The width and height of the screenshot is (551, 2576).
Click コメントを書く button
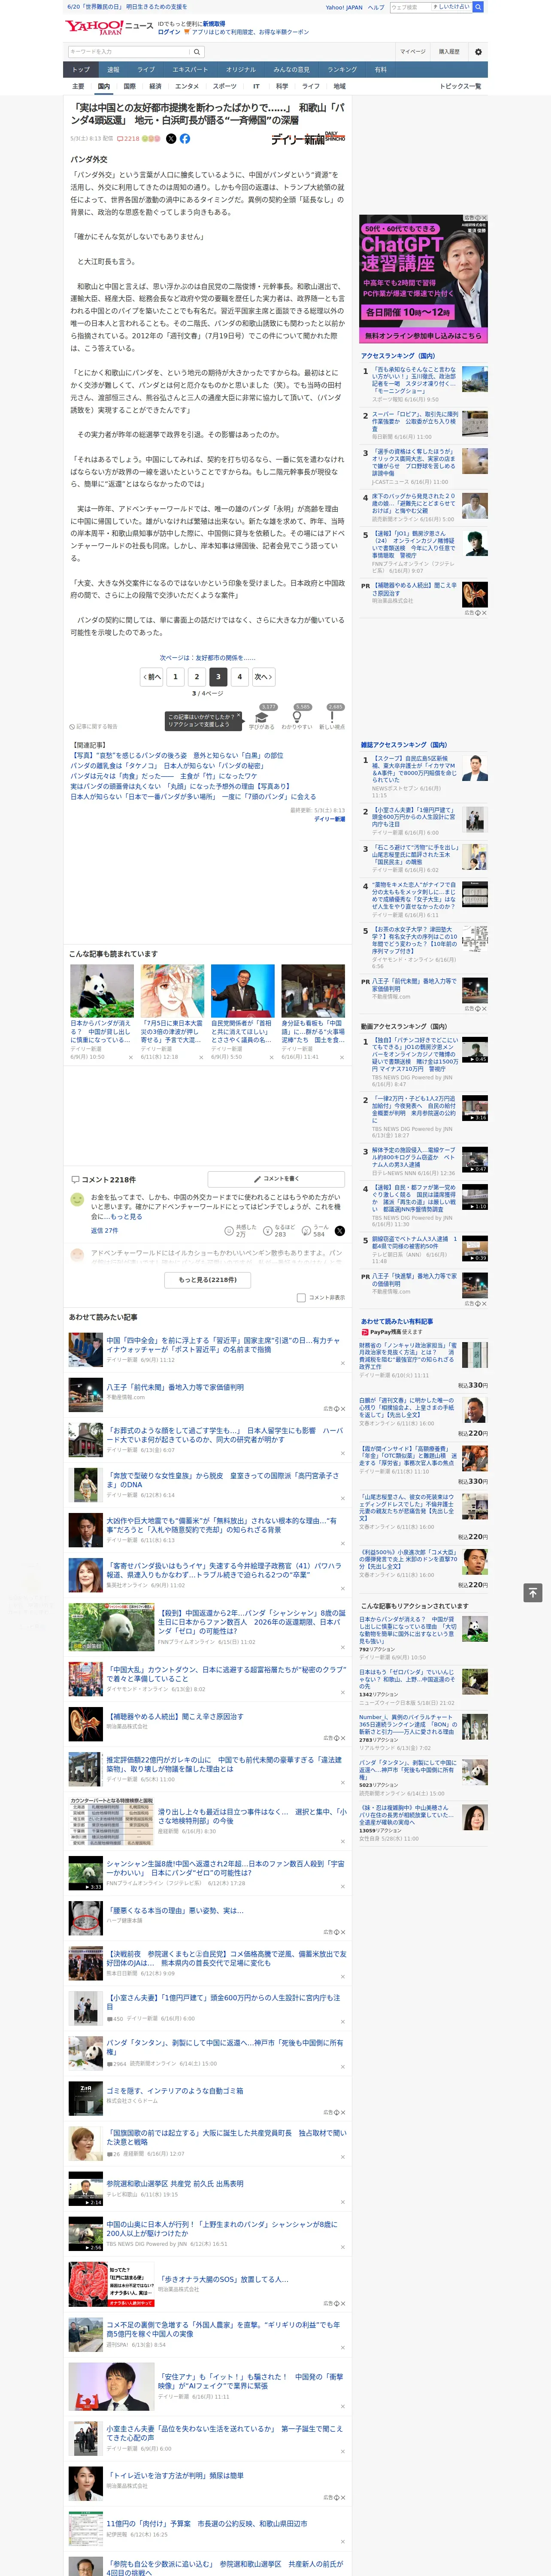(276, 1179)
